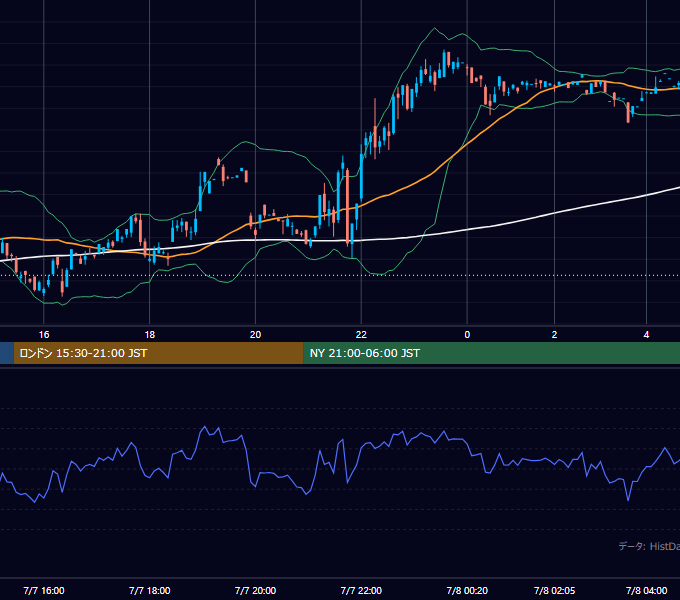Select the ロンドン 15:30-21:00 JST session bar

tap(159, 353)
